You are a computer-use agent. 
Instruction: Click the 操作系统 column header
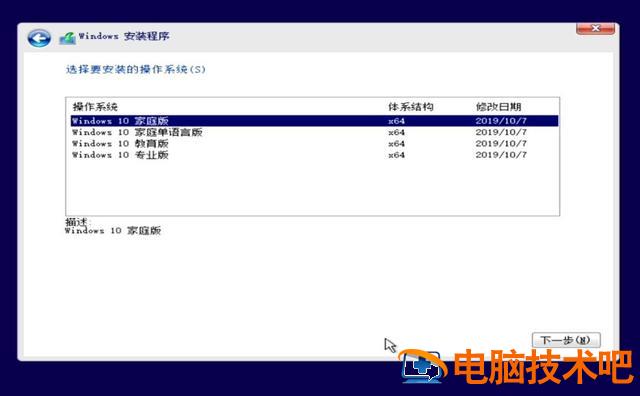pos(95,107)
